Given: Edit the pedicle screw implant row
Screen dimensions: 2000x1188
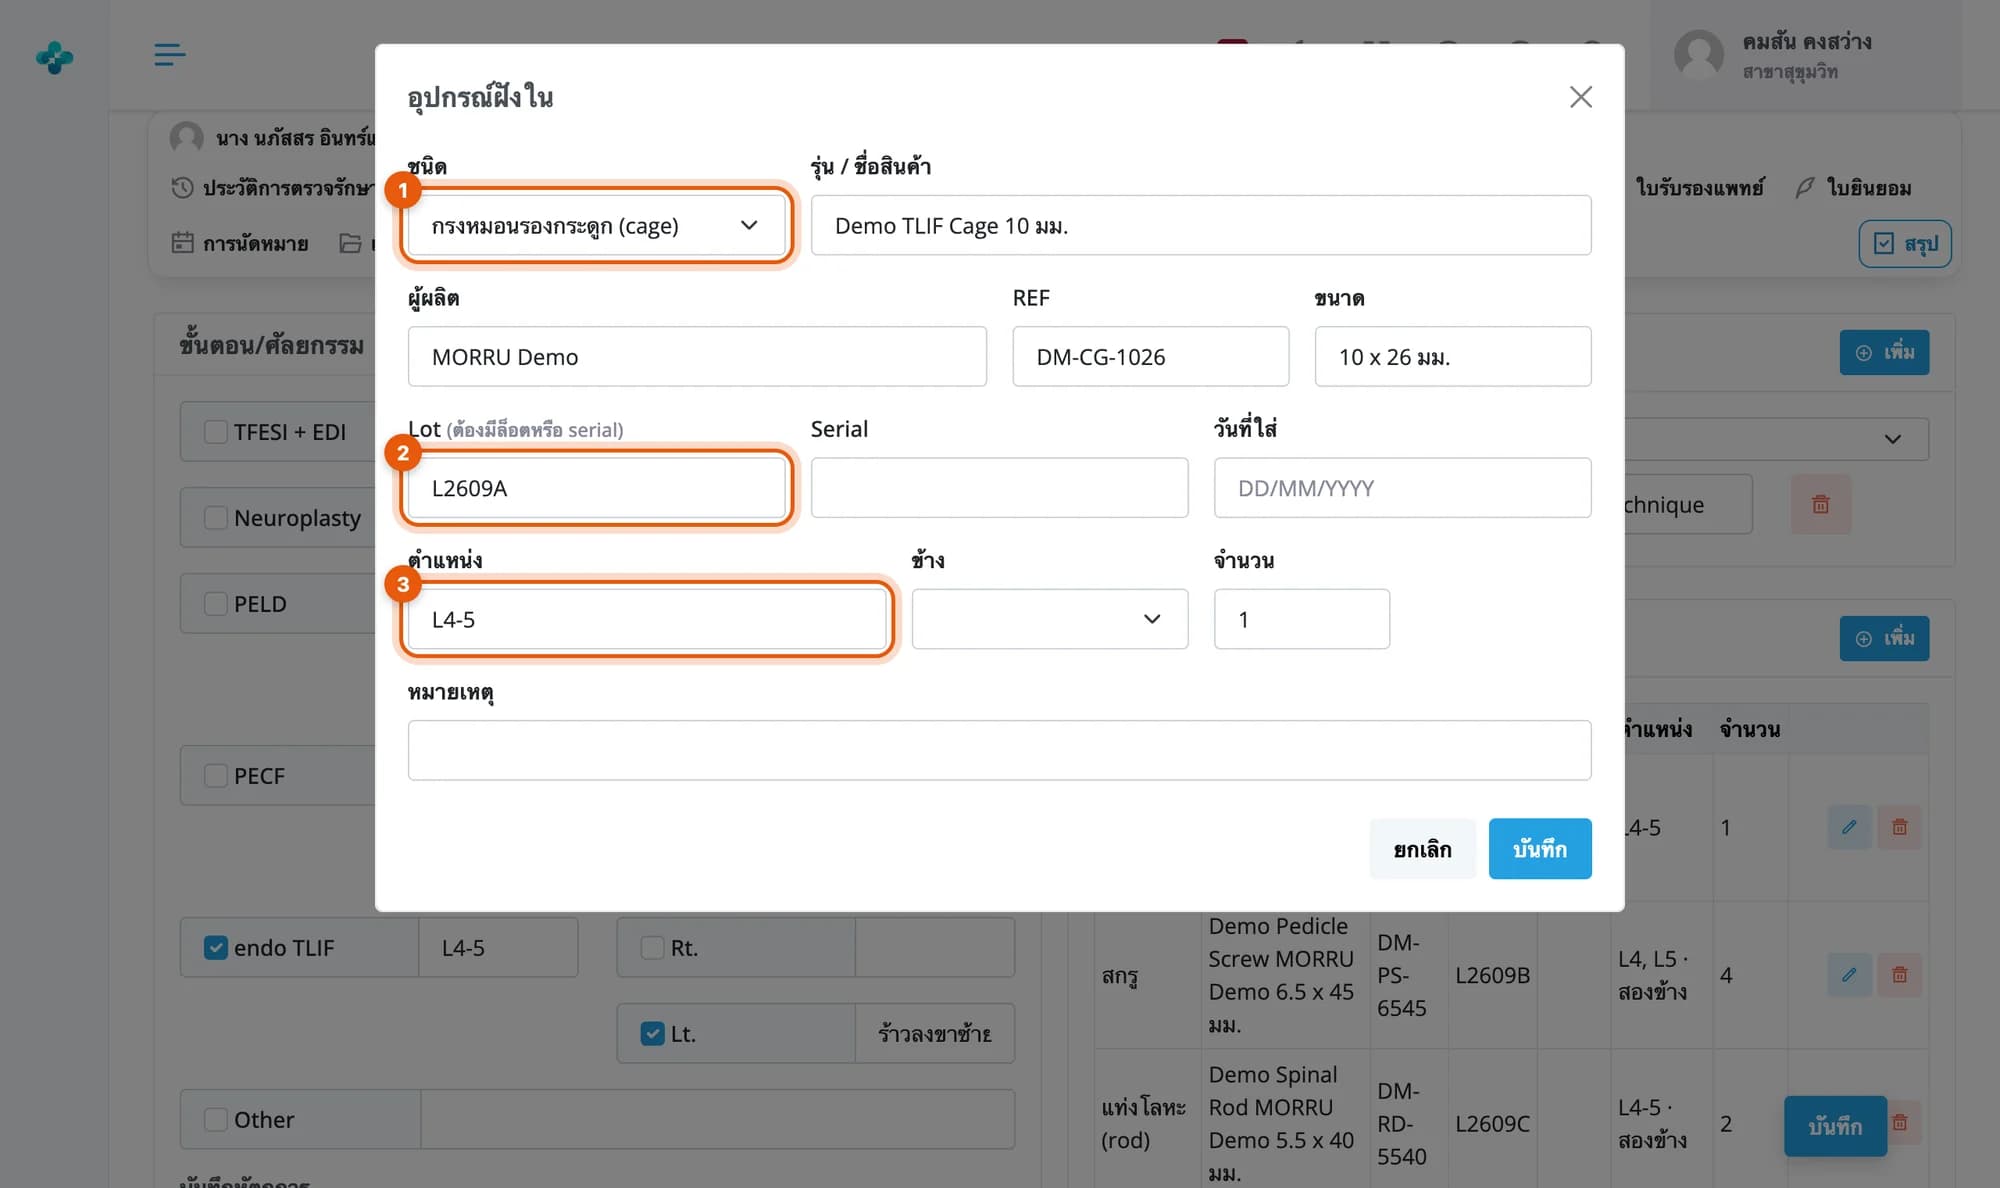Looking at the screenshot, I should pos(1849,975).
